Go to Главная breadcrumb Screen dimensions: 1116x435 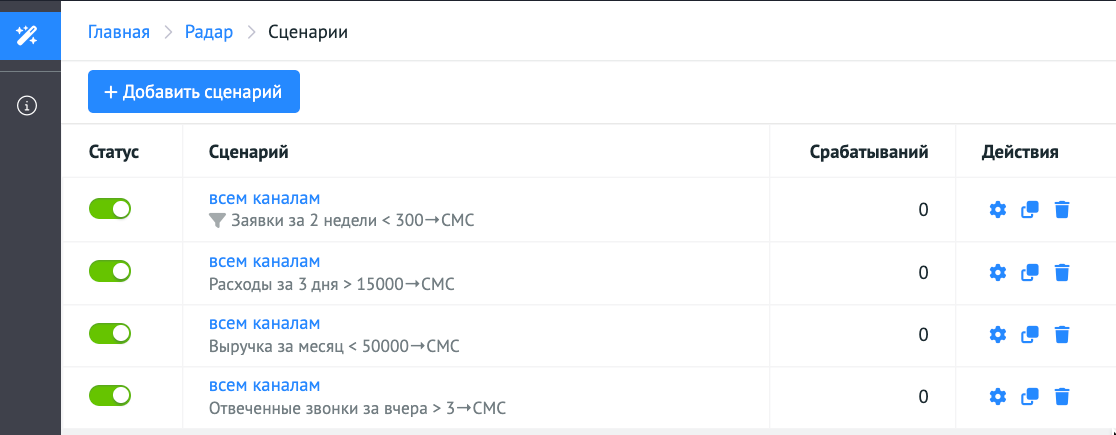pos(119,32)
